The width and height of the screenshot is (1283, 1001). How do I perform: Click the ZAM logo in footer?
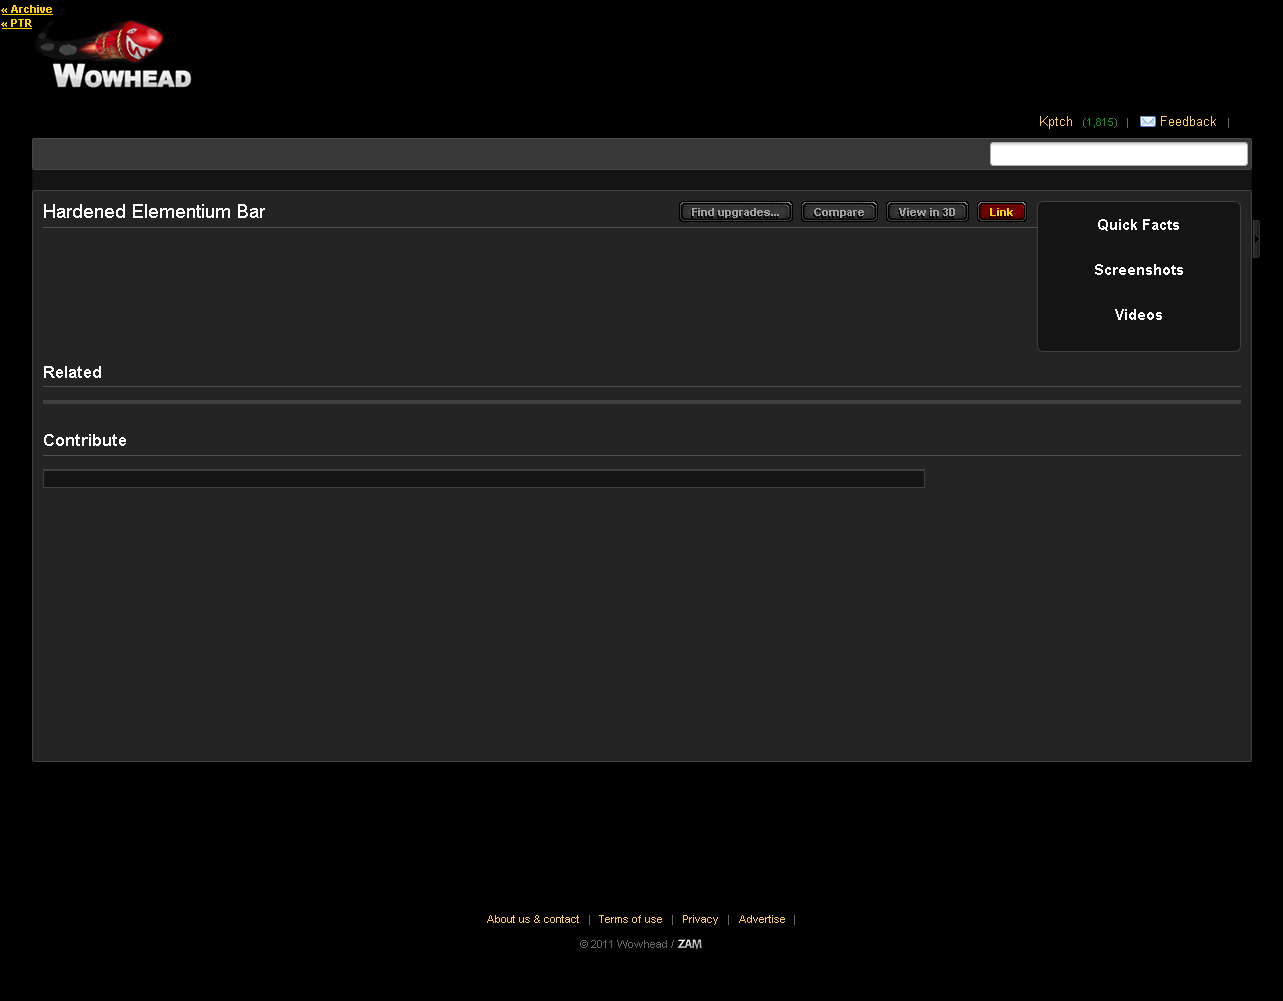(690, 944)
